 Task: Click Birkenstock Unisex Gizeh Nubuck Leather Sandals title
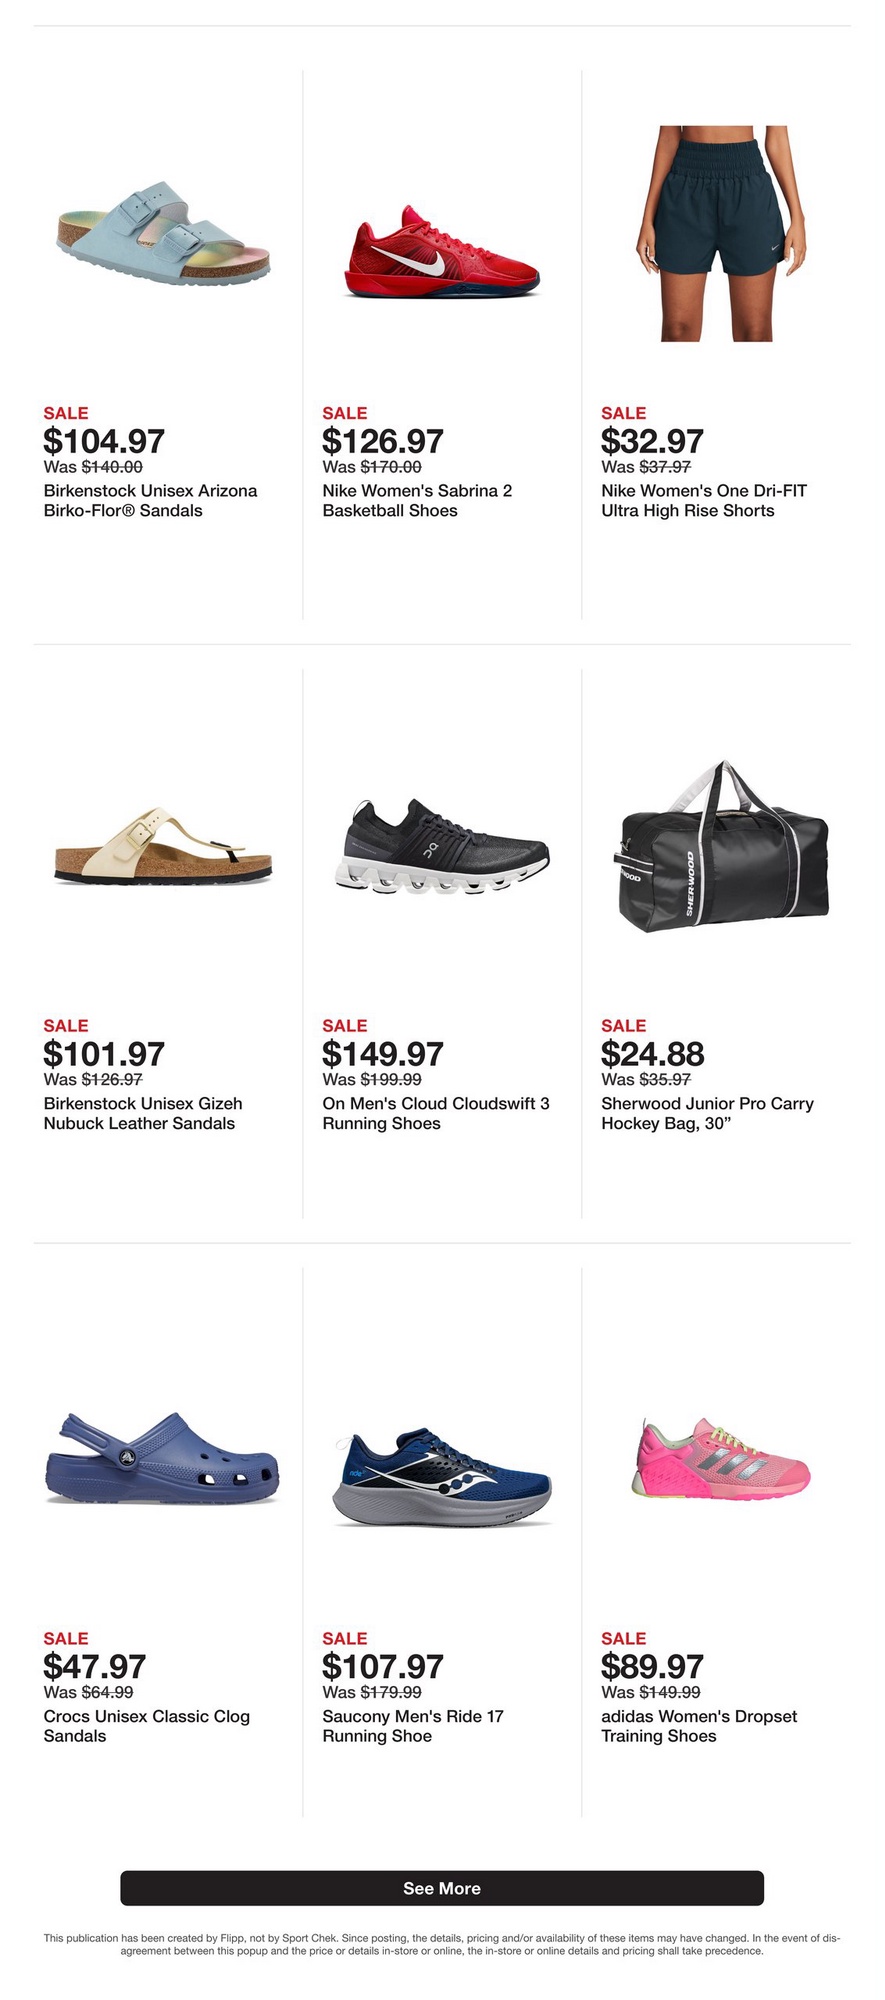pyautogui.click(x=143, y=1114)
